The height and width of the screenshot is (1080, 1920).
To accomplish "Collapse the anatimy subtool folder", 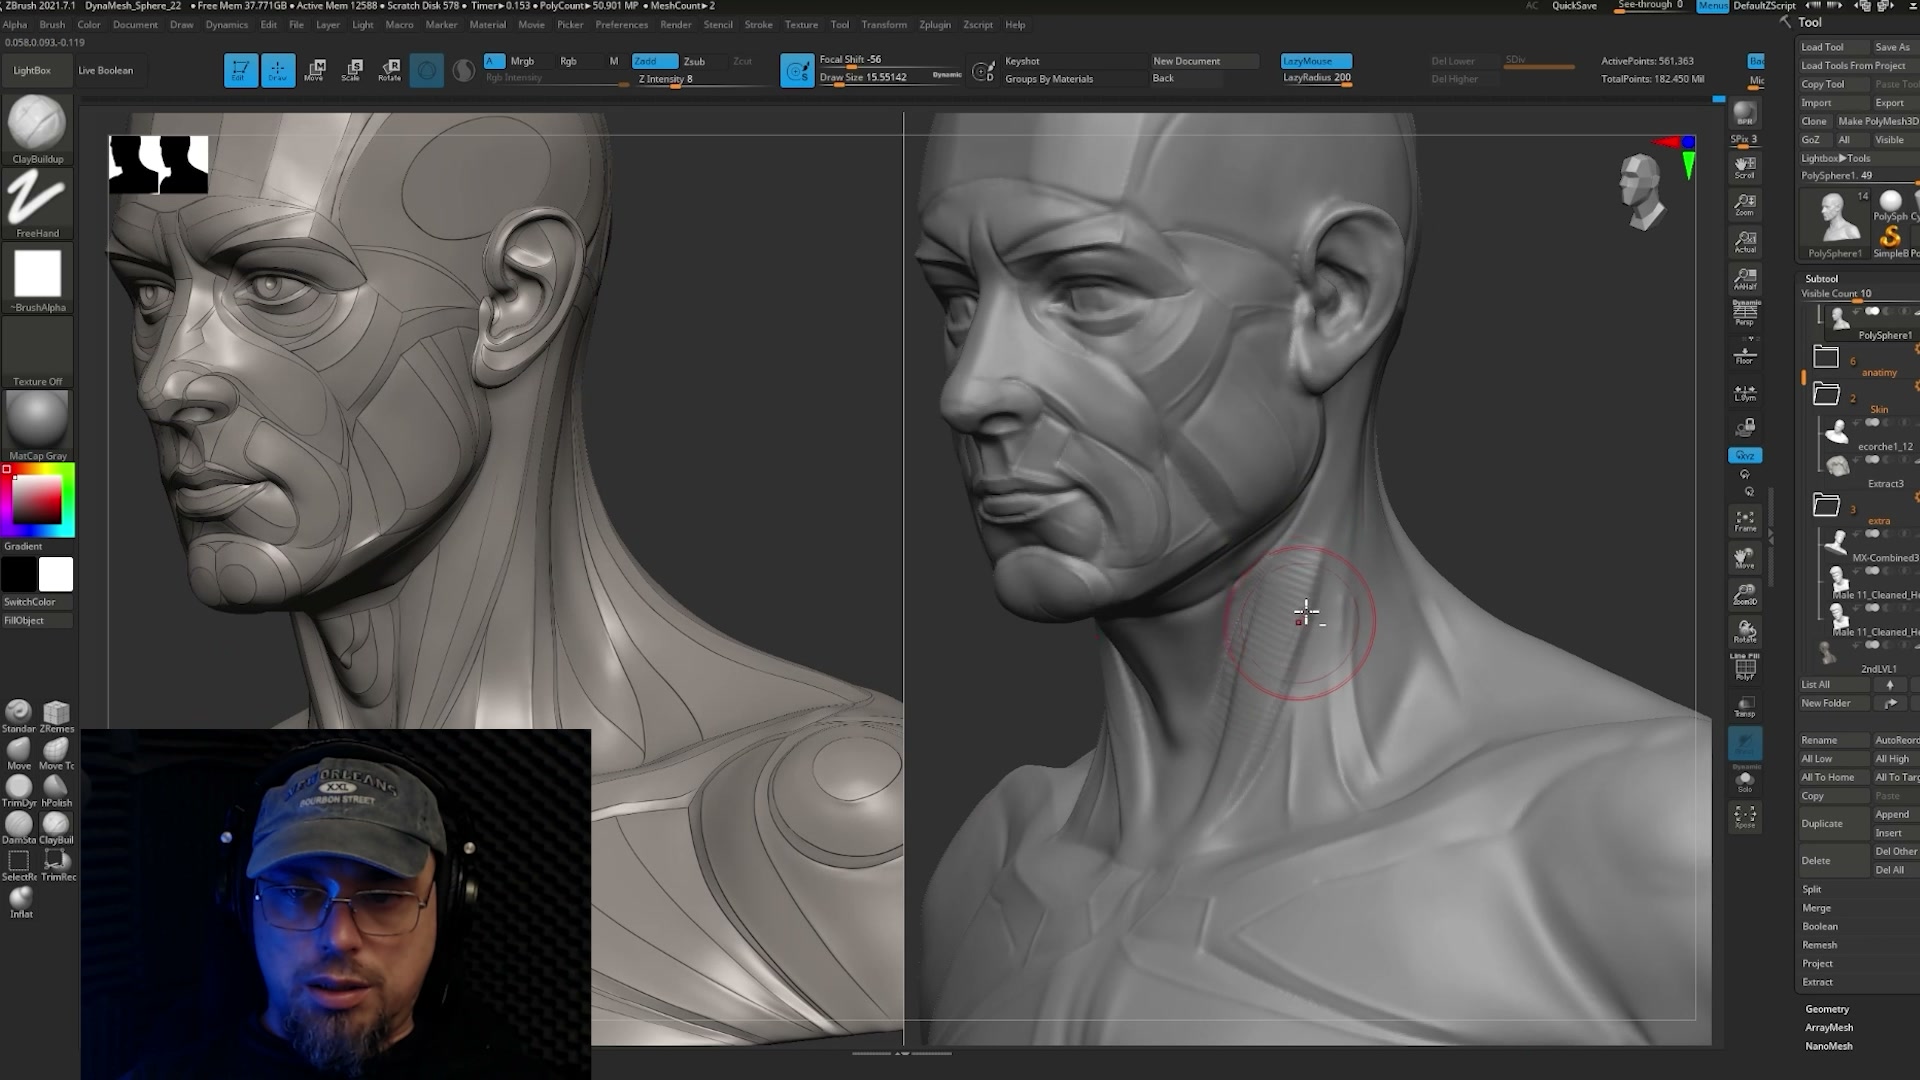I will pos(1826,357).
